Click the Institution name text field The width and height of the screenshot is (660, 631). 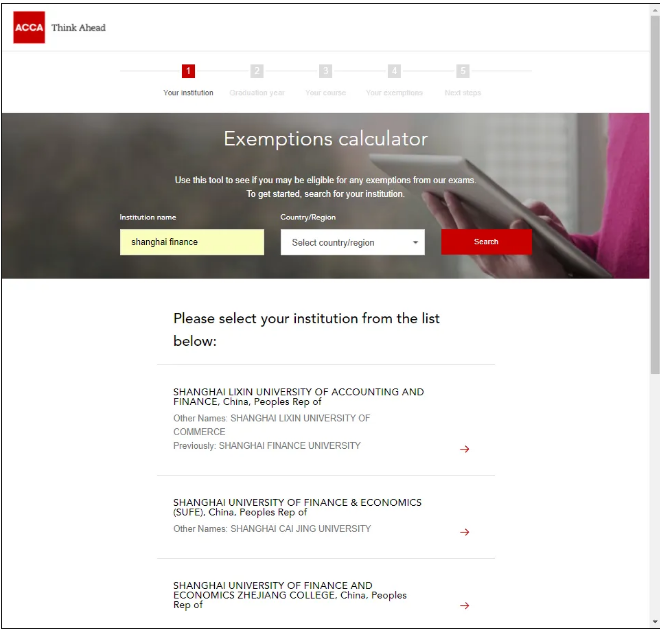click(192, 242)
